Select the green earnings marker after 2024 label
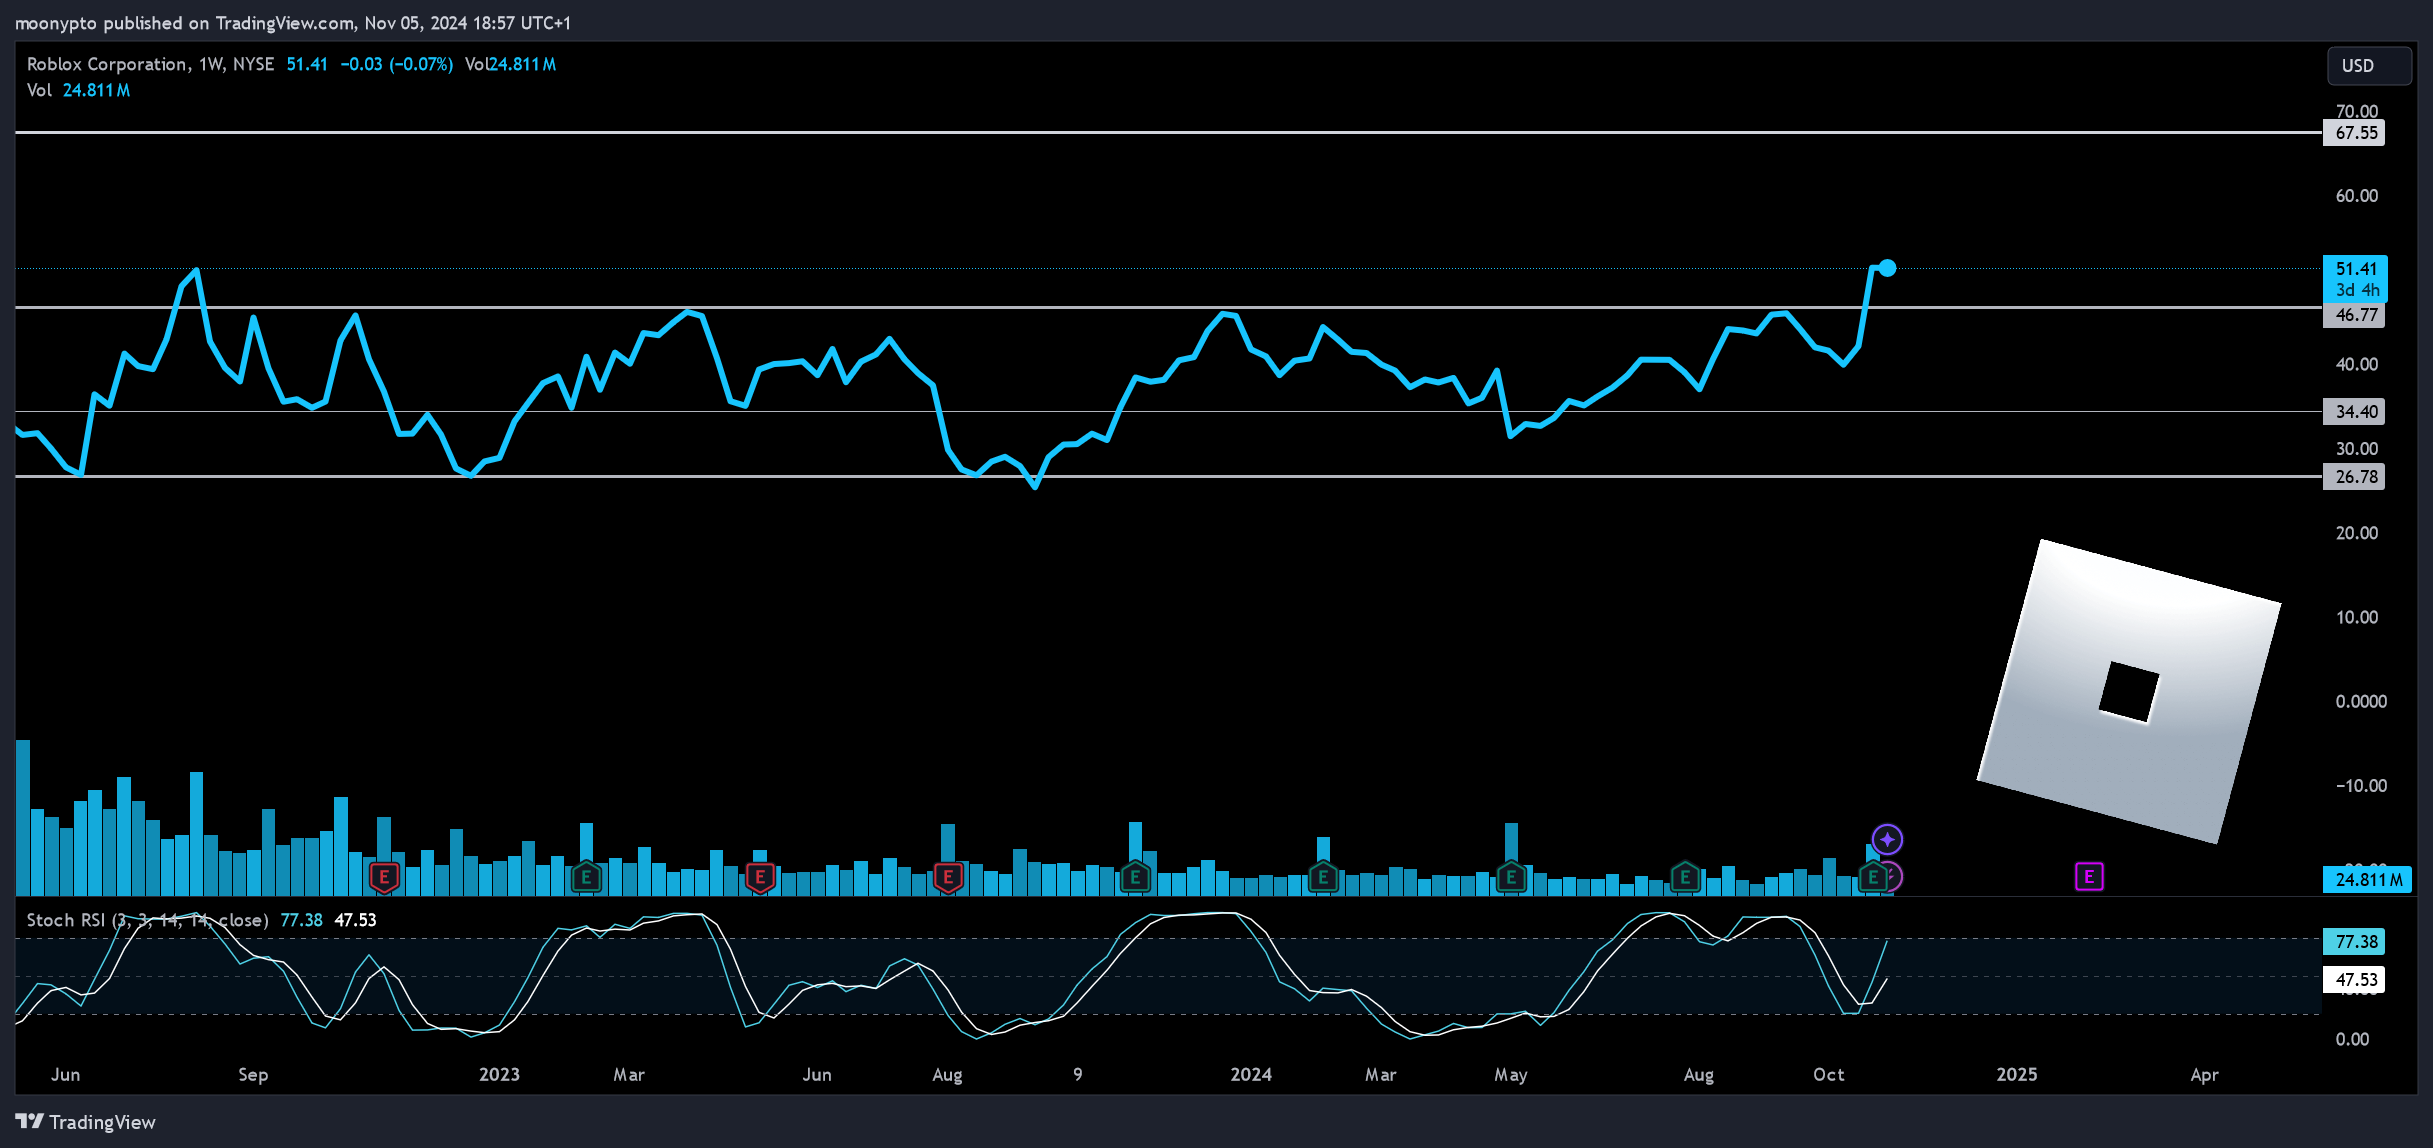Screen dimensions: 2433x1148 [1323, 877]
